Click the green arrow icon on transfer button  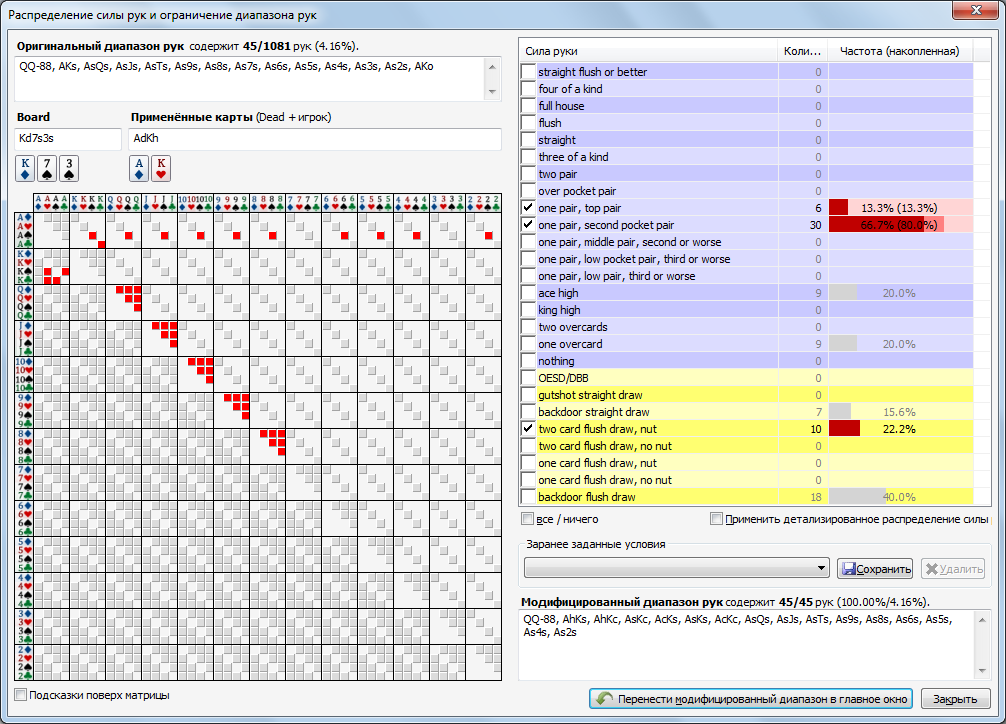point(604,698)
